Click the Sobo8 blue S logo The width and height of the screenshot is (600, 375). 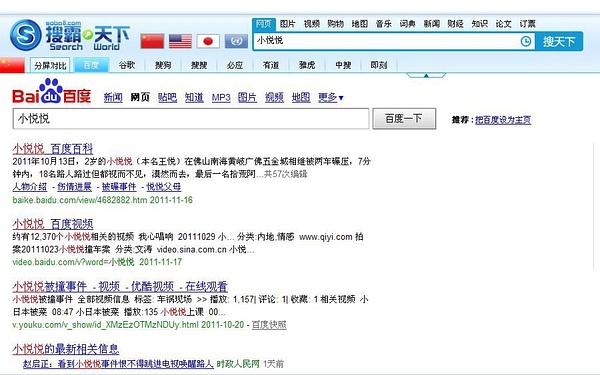pyautogui.click(x=26, y=35)
